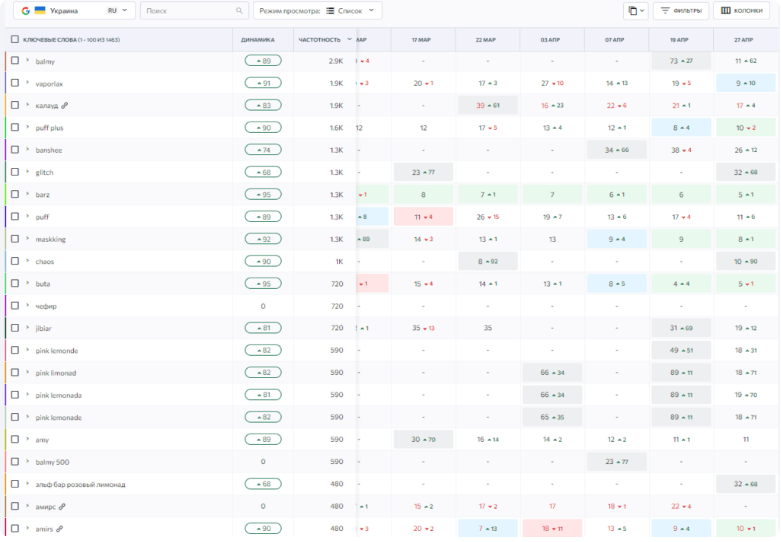Check the balmy row checkbox
The image size is (781, 542).
click(15, 60)
